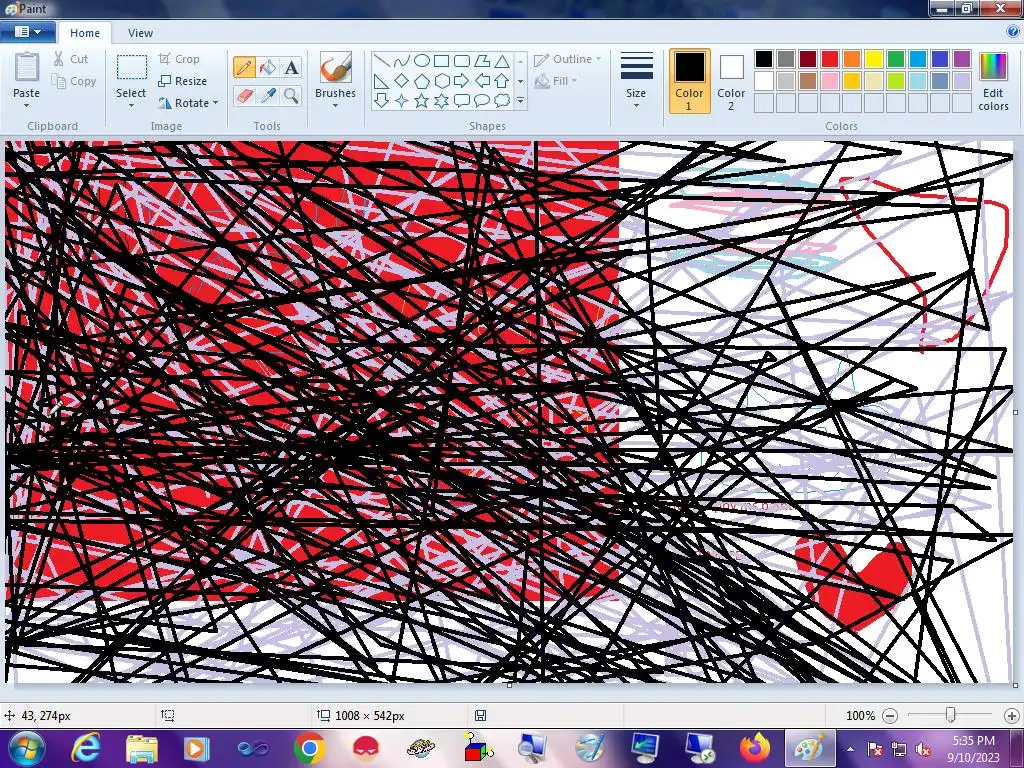Choose the Right triangle shape

tap(382, 81)
